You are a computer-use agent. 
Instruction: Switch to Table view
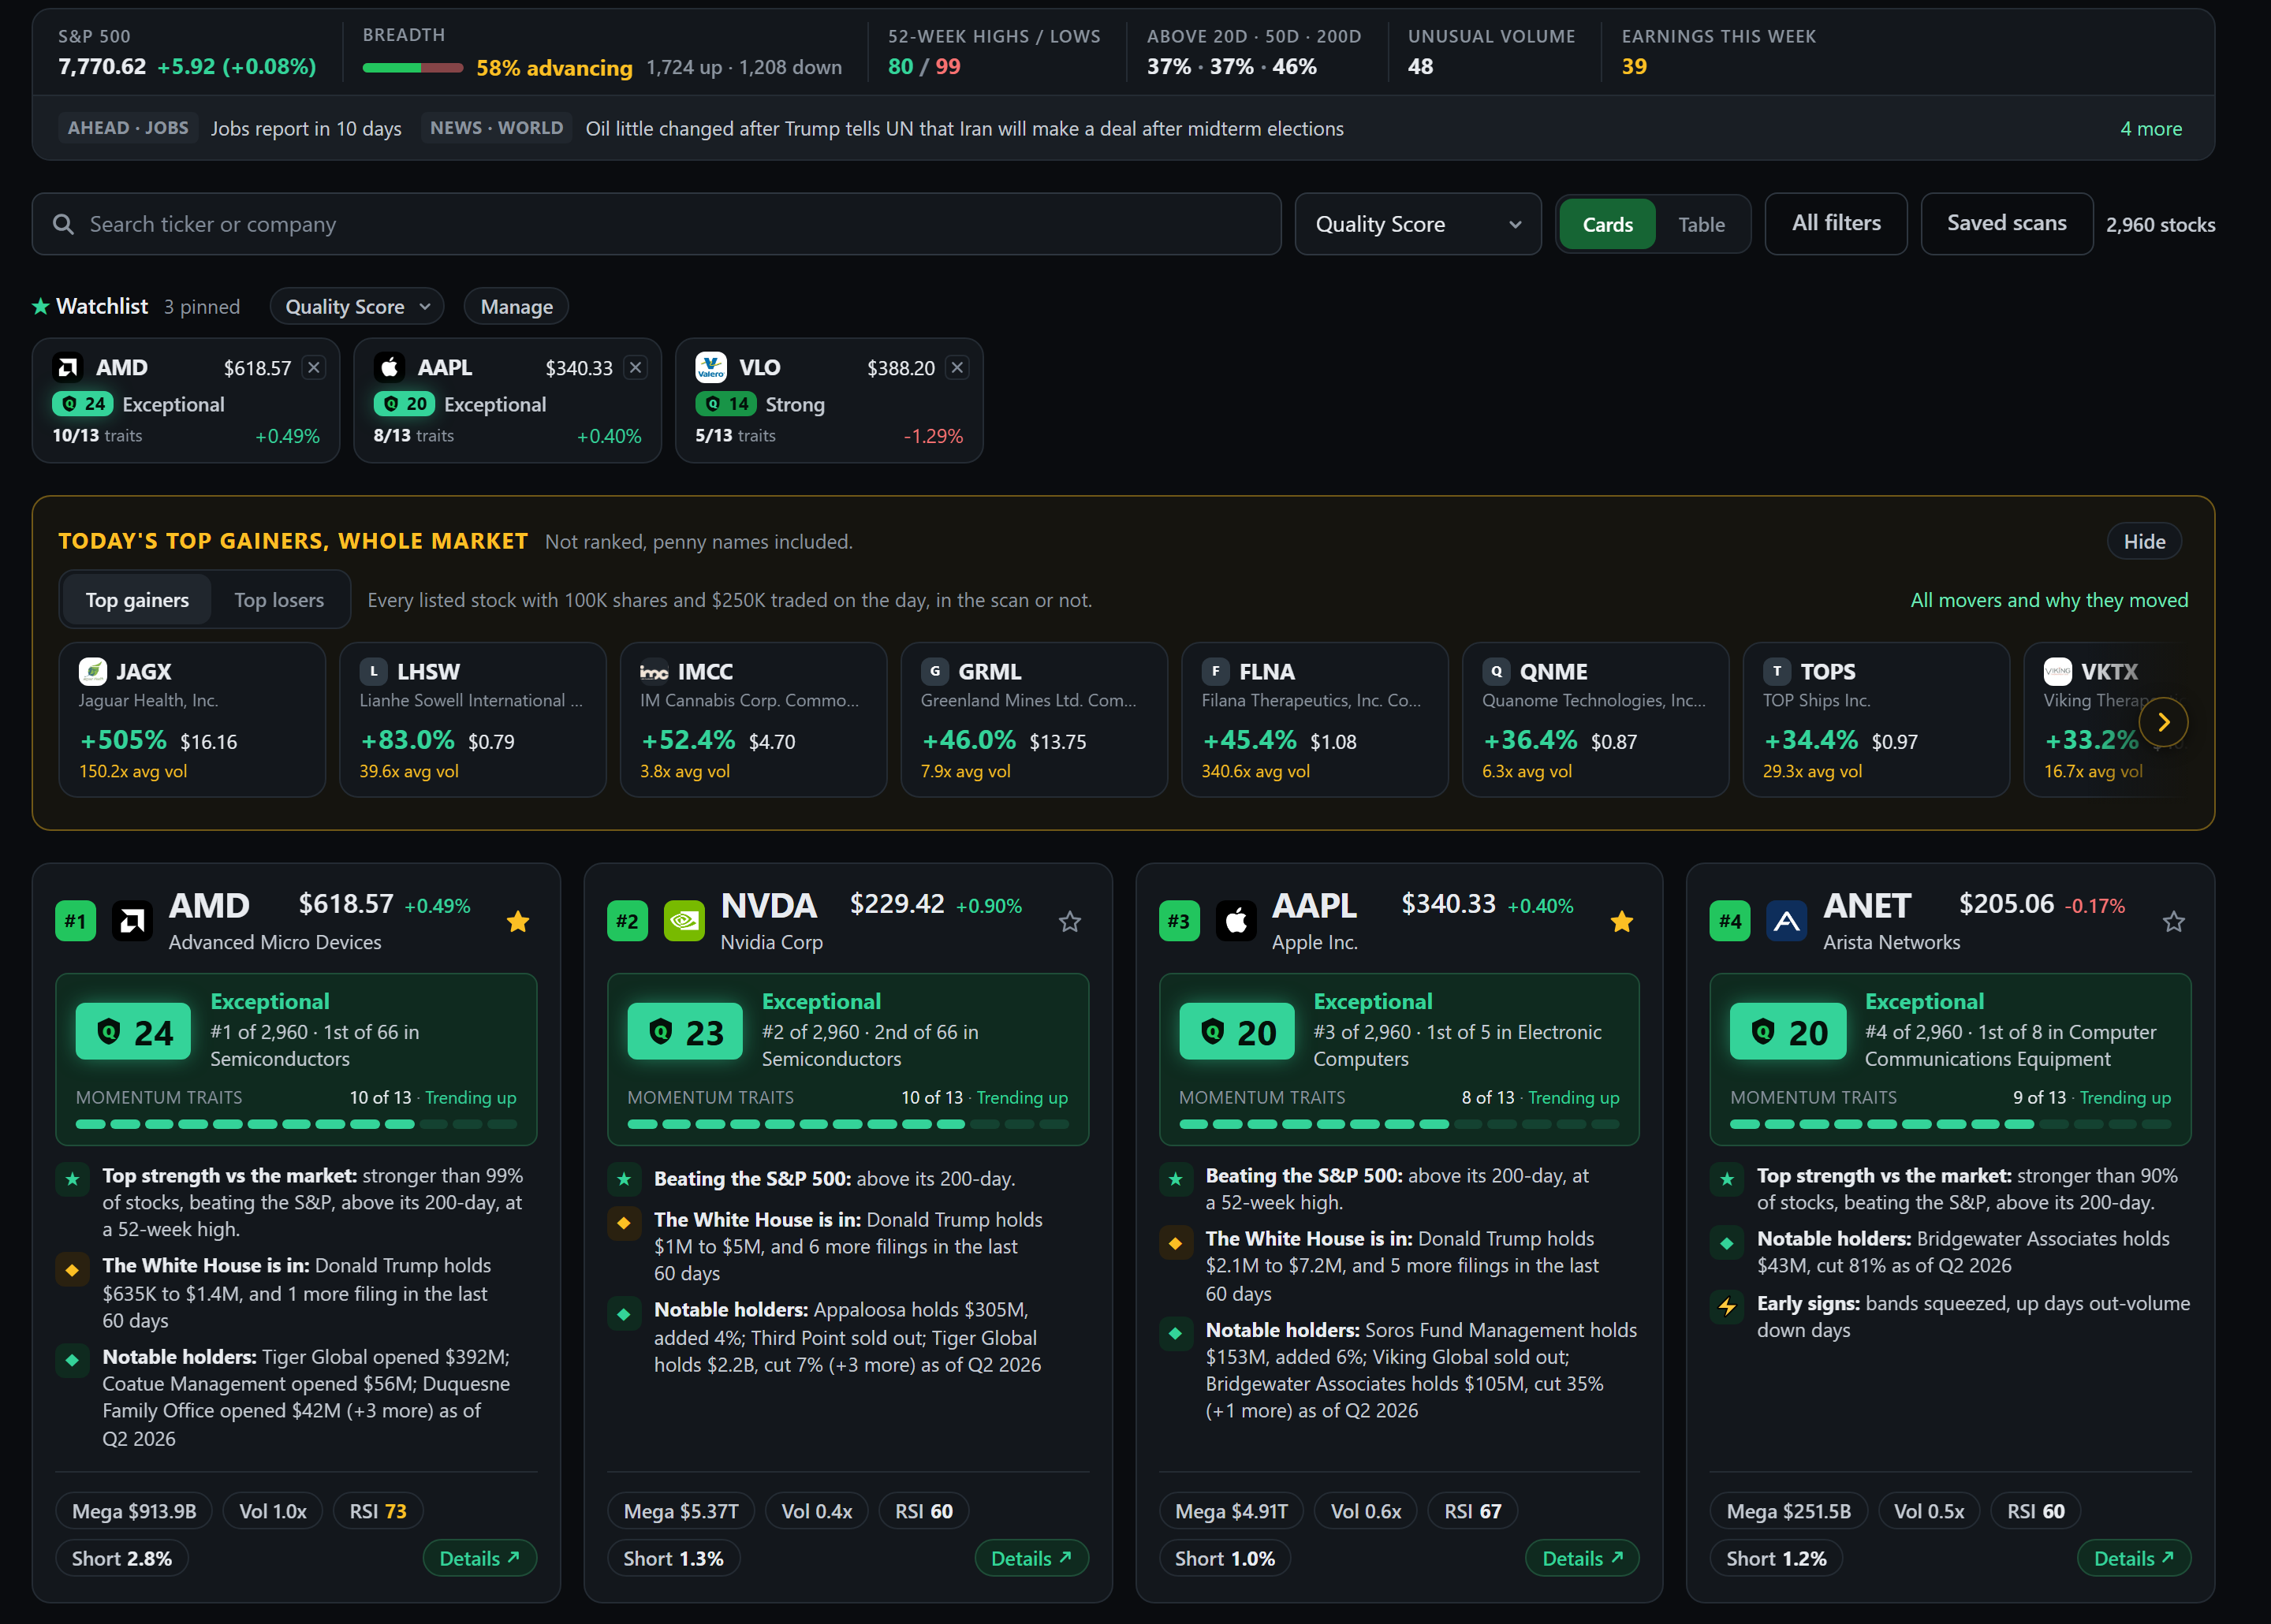point(1701,224)
